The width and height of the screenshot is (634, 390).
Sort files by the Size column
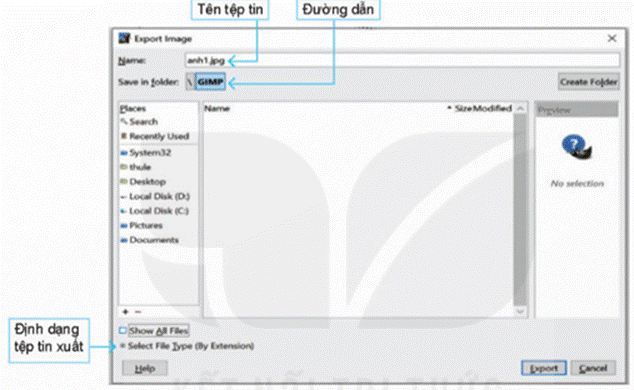click(x=463, y=108)
